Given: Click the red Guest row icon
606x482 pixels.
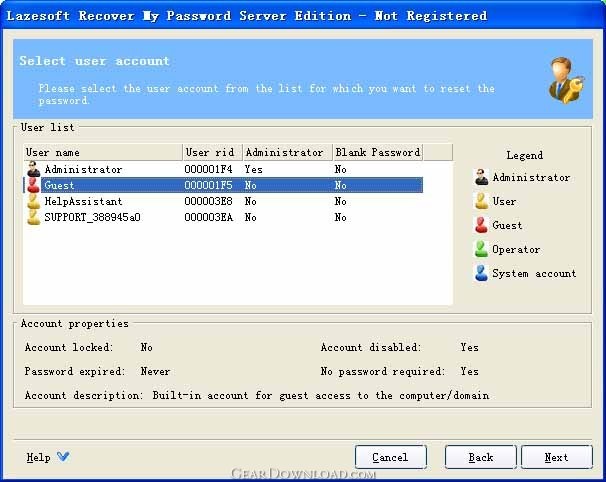Looking at the screenshot, I should click(34, 185).
